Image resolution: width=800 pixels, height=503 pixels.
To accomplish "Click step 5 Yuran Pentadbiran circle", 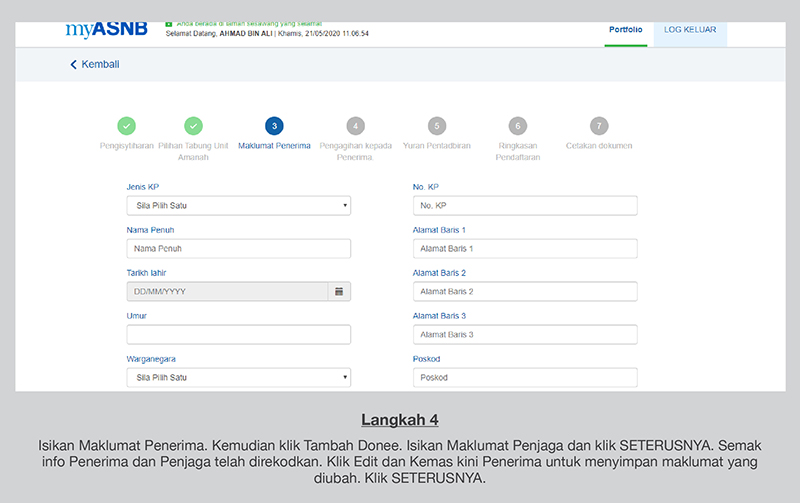I will pyautogui.click(x=436, y=126).
